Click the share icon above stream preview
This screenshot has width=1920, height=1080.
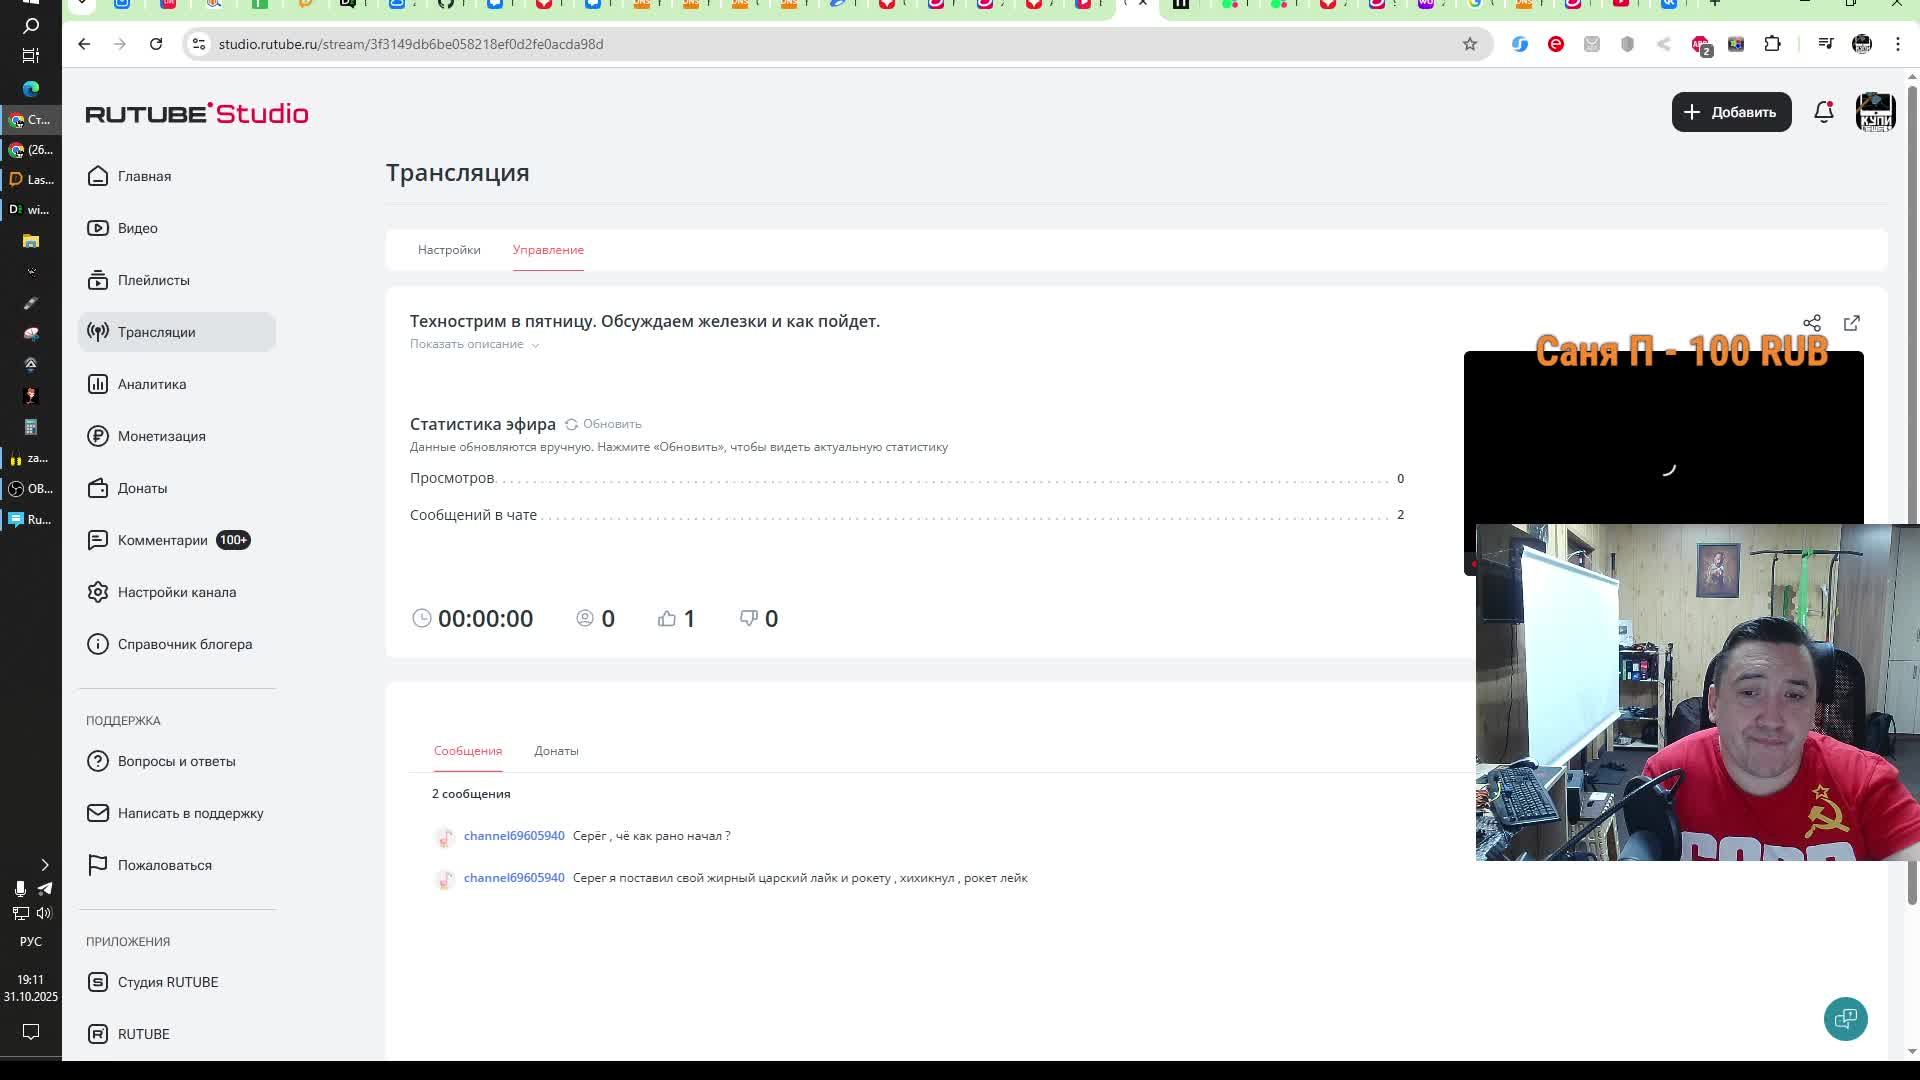1811,323
